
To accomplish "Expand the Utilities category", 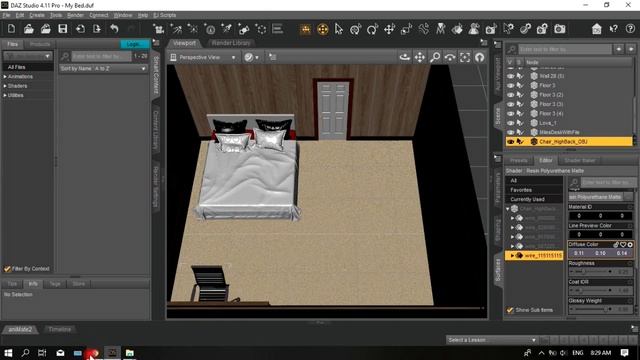I will (5, 95).
